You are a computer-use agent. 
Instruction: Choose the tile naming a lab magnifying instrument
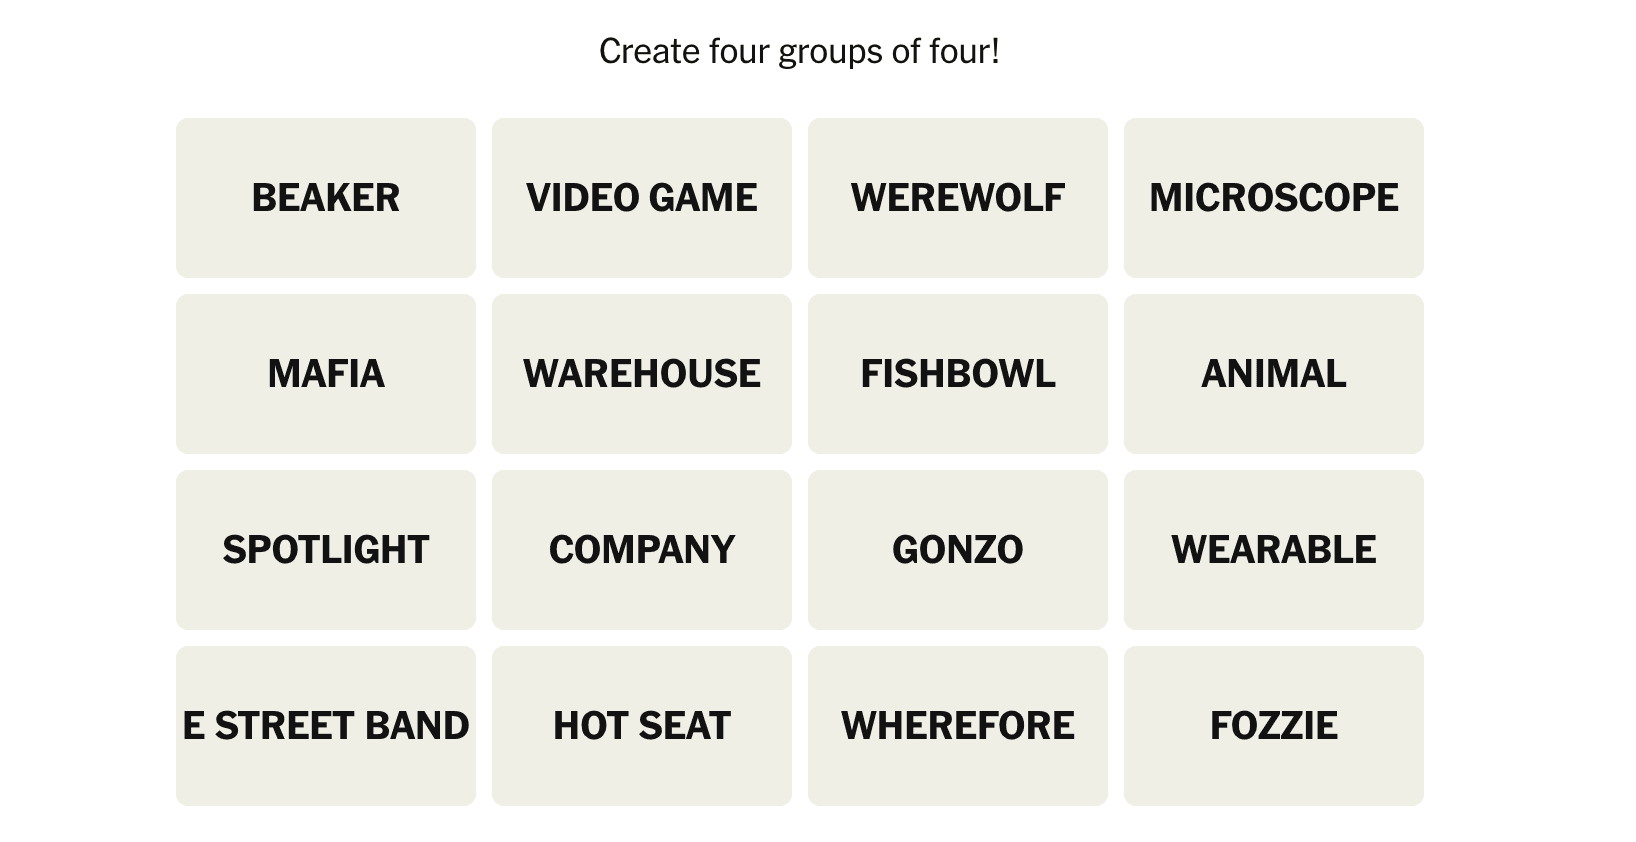(1274, 198)
